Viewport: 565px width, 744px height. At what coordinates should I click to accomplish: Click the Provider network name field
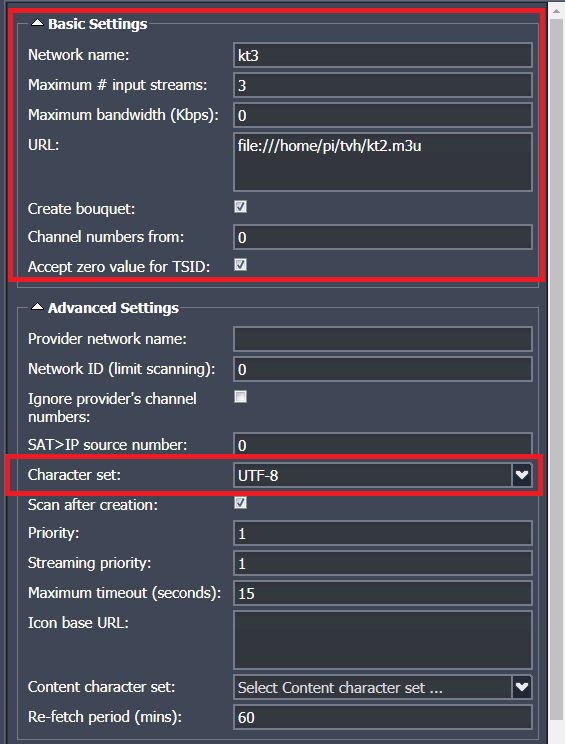click(382, 339)
